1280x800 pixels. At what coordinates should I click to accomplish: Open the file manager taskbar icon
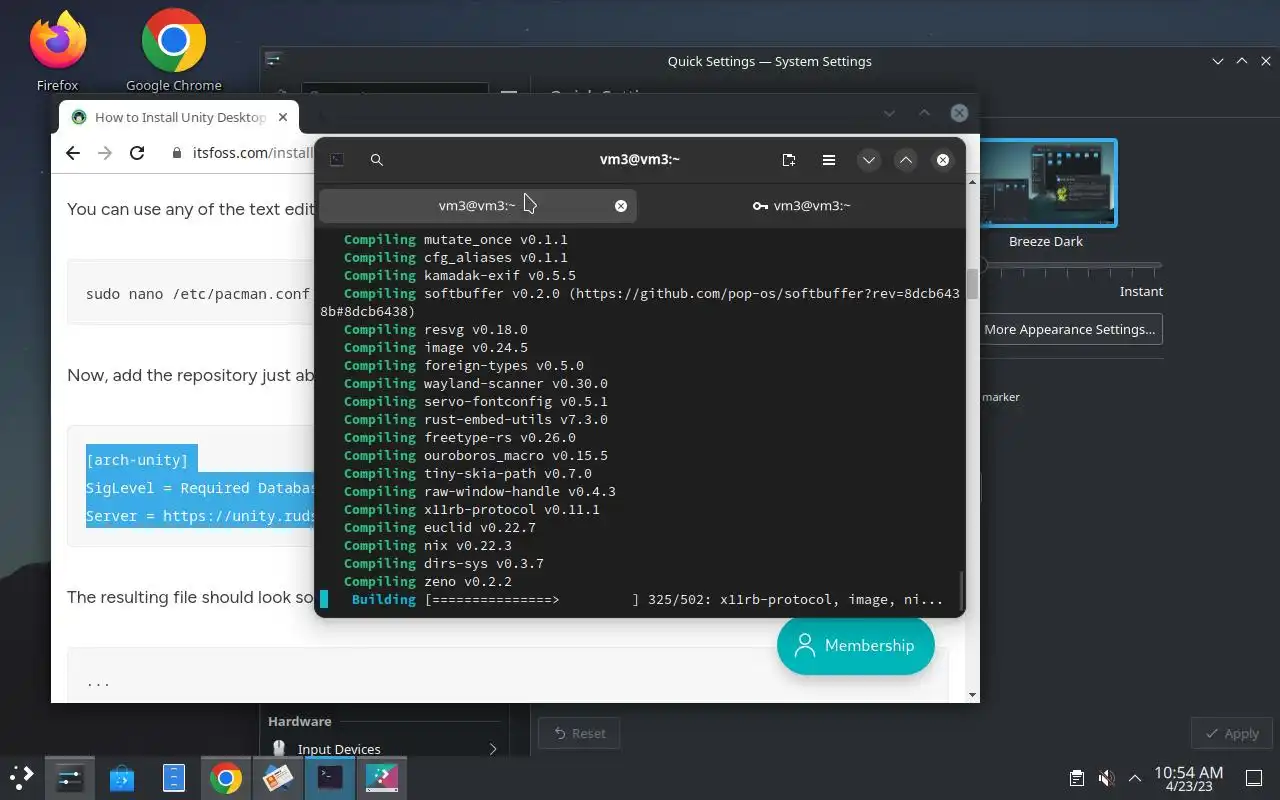pos(174,777)
